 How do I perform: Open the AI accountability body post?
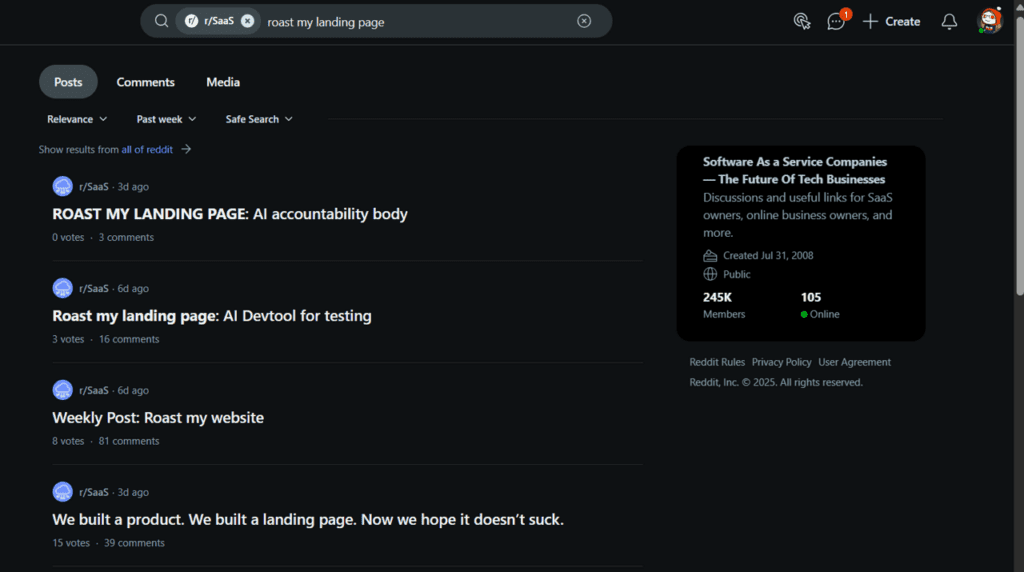click(230, 214)
